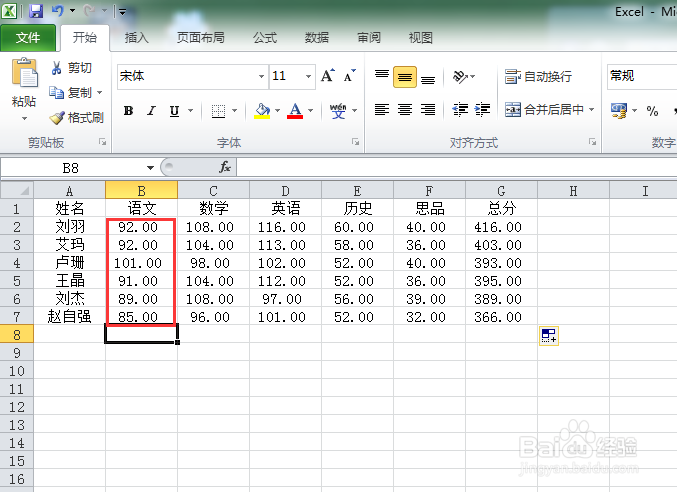This screenshot has width=677, height=492.
Task: Increase font size with large A icon
Action: [328, 76]
